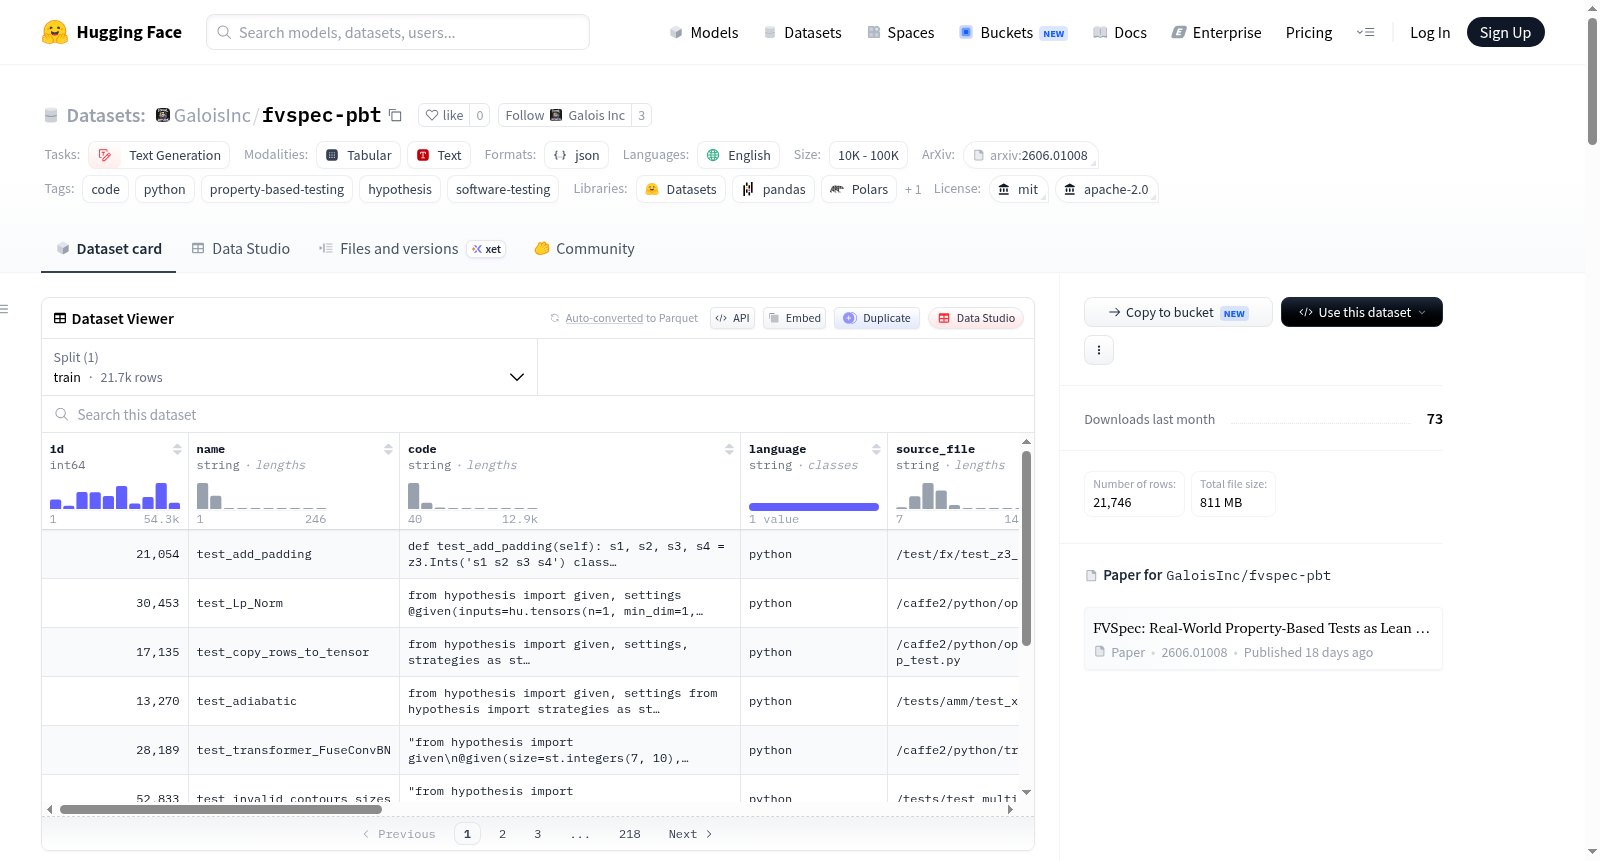Show the +1 more libraries
1600x861 pixels.
[913, 189]
